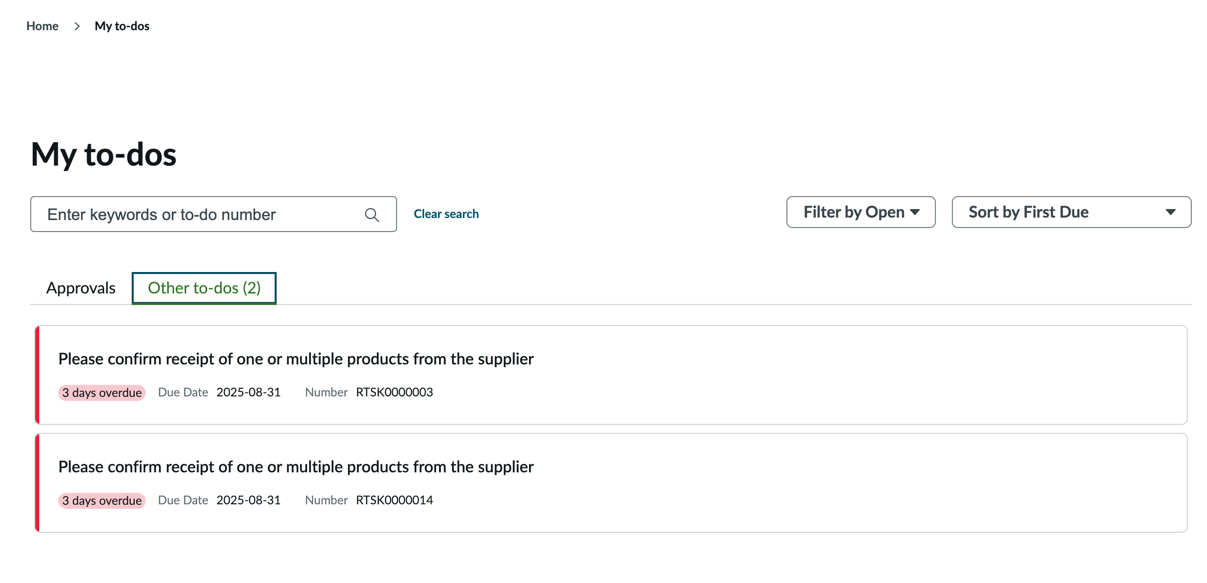Click the overdue badge on RTSK0000014

click(x=101, y=501)
